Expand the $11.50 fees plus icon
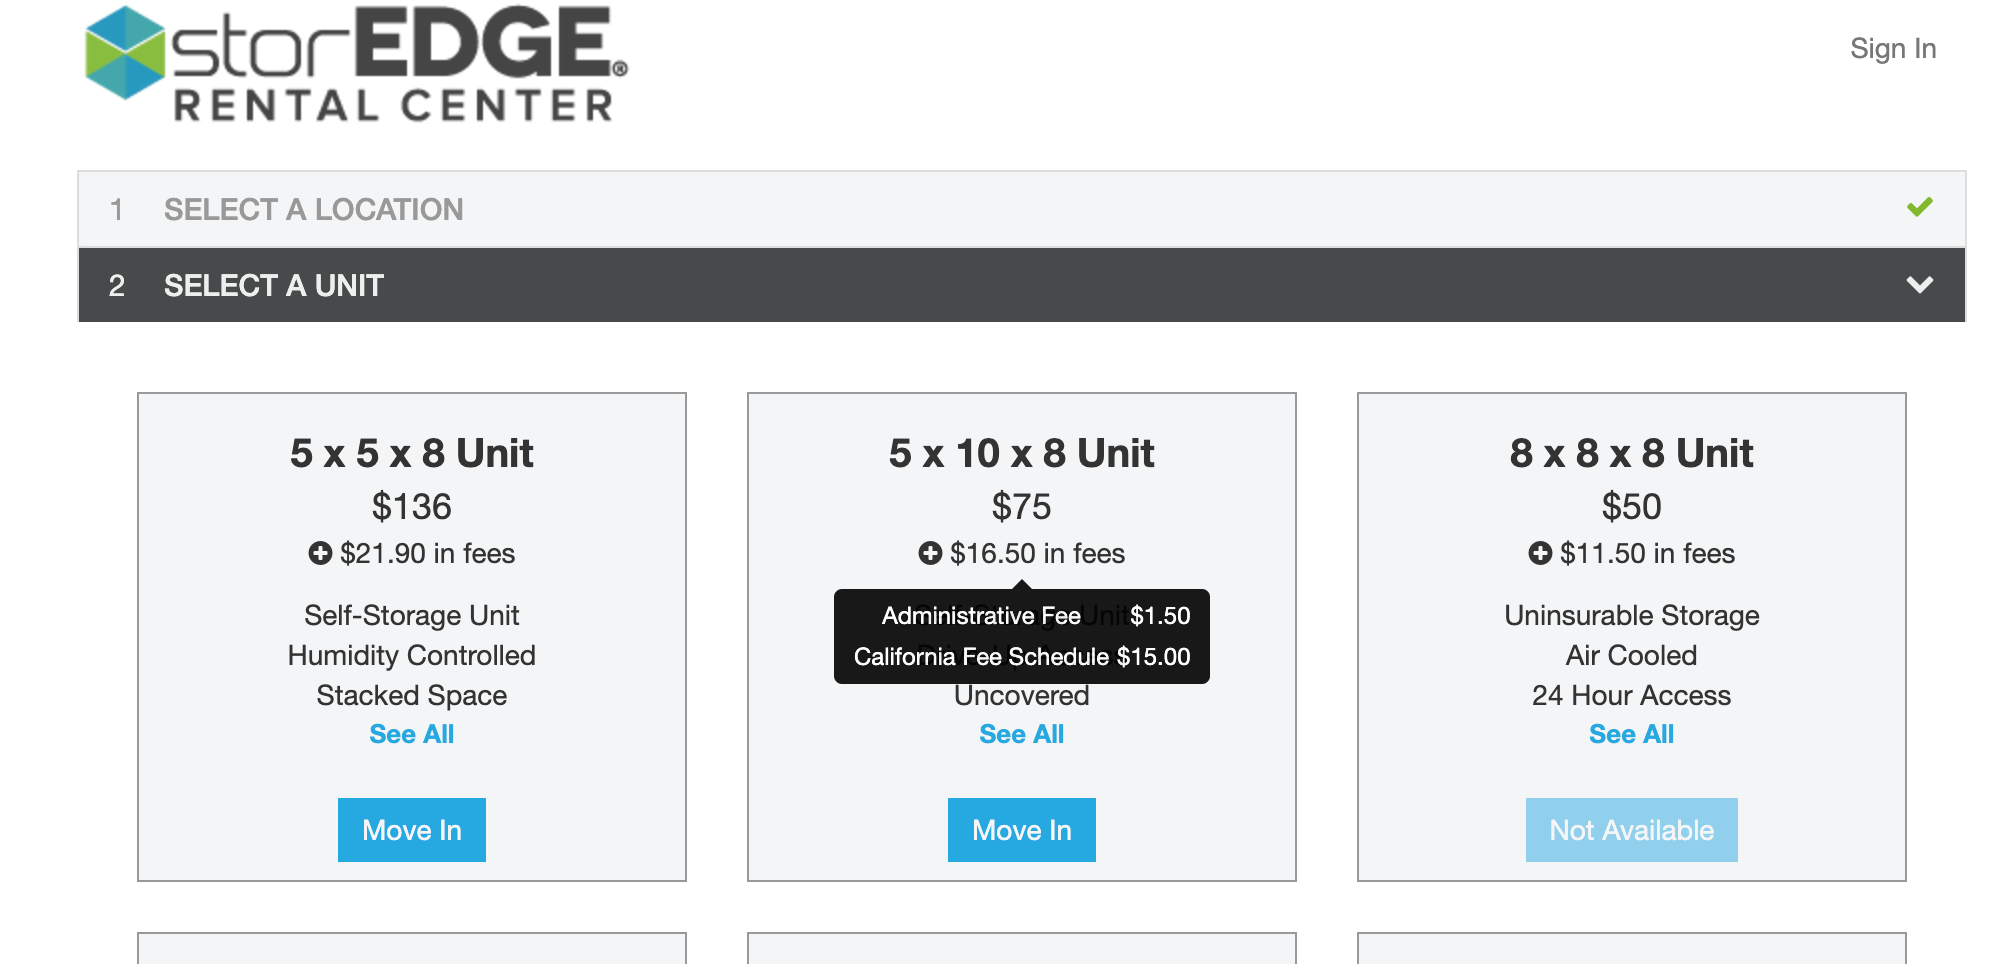The image size is (2006, 964). (1540, 553)
